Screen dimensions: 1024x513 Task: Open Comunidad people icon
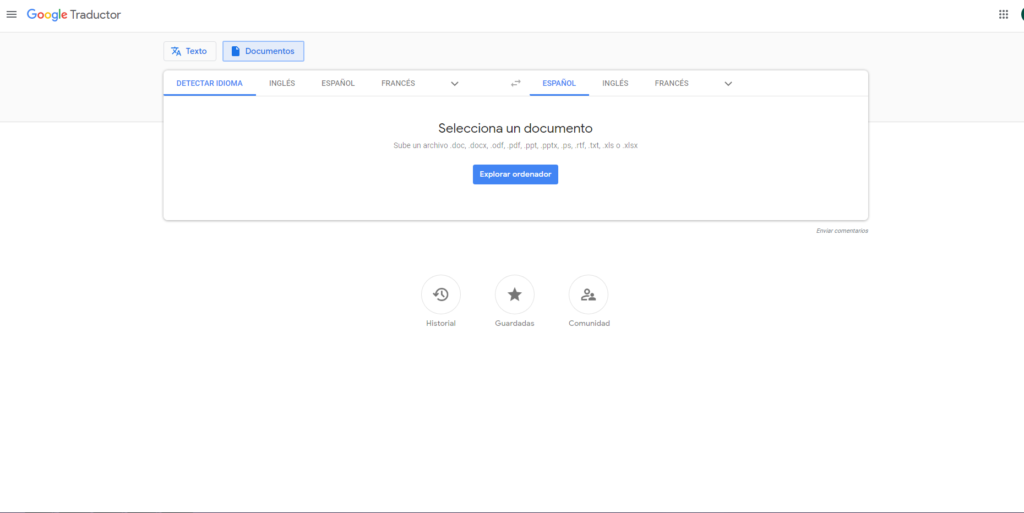[588, 295]
